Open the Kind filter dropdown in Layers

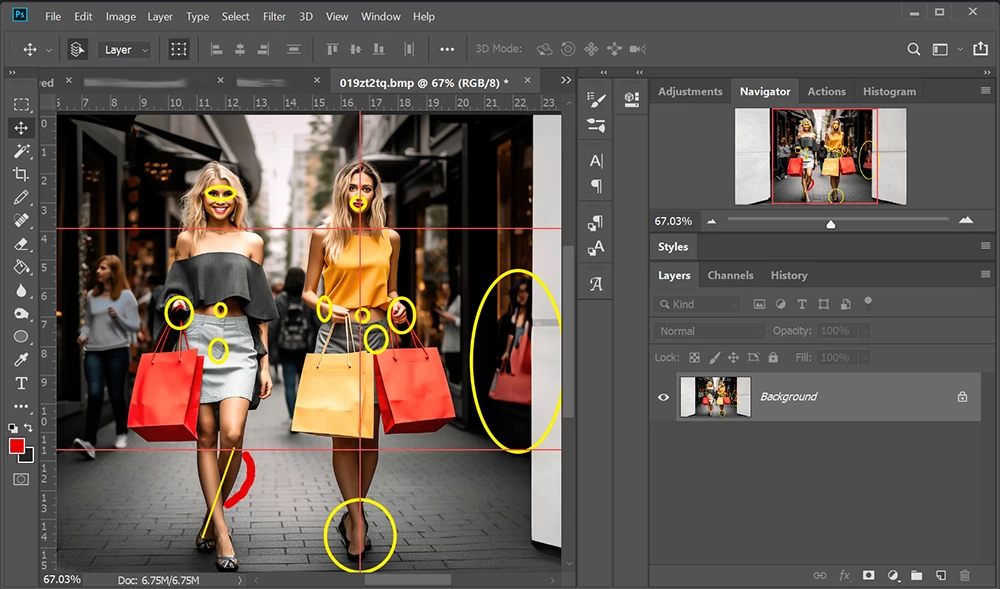[698, 304]
